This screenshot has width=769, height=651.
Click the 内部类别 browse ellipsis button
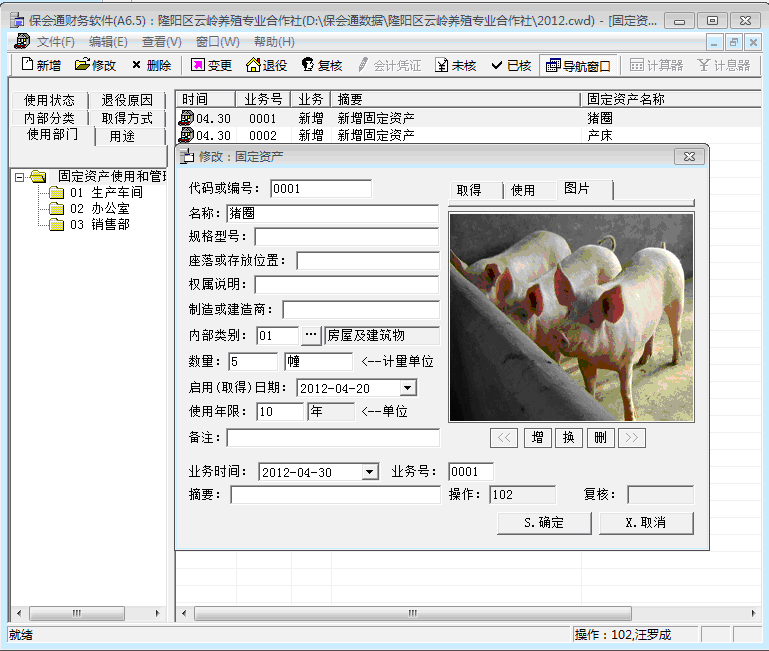click(x=311, y=335)
